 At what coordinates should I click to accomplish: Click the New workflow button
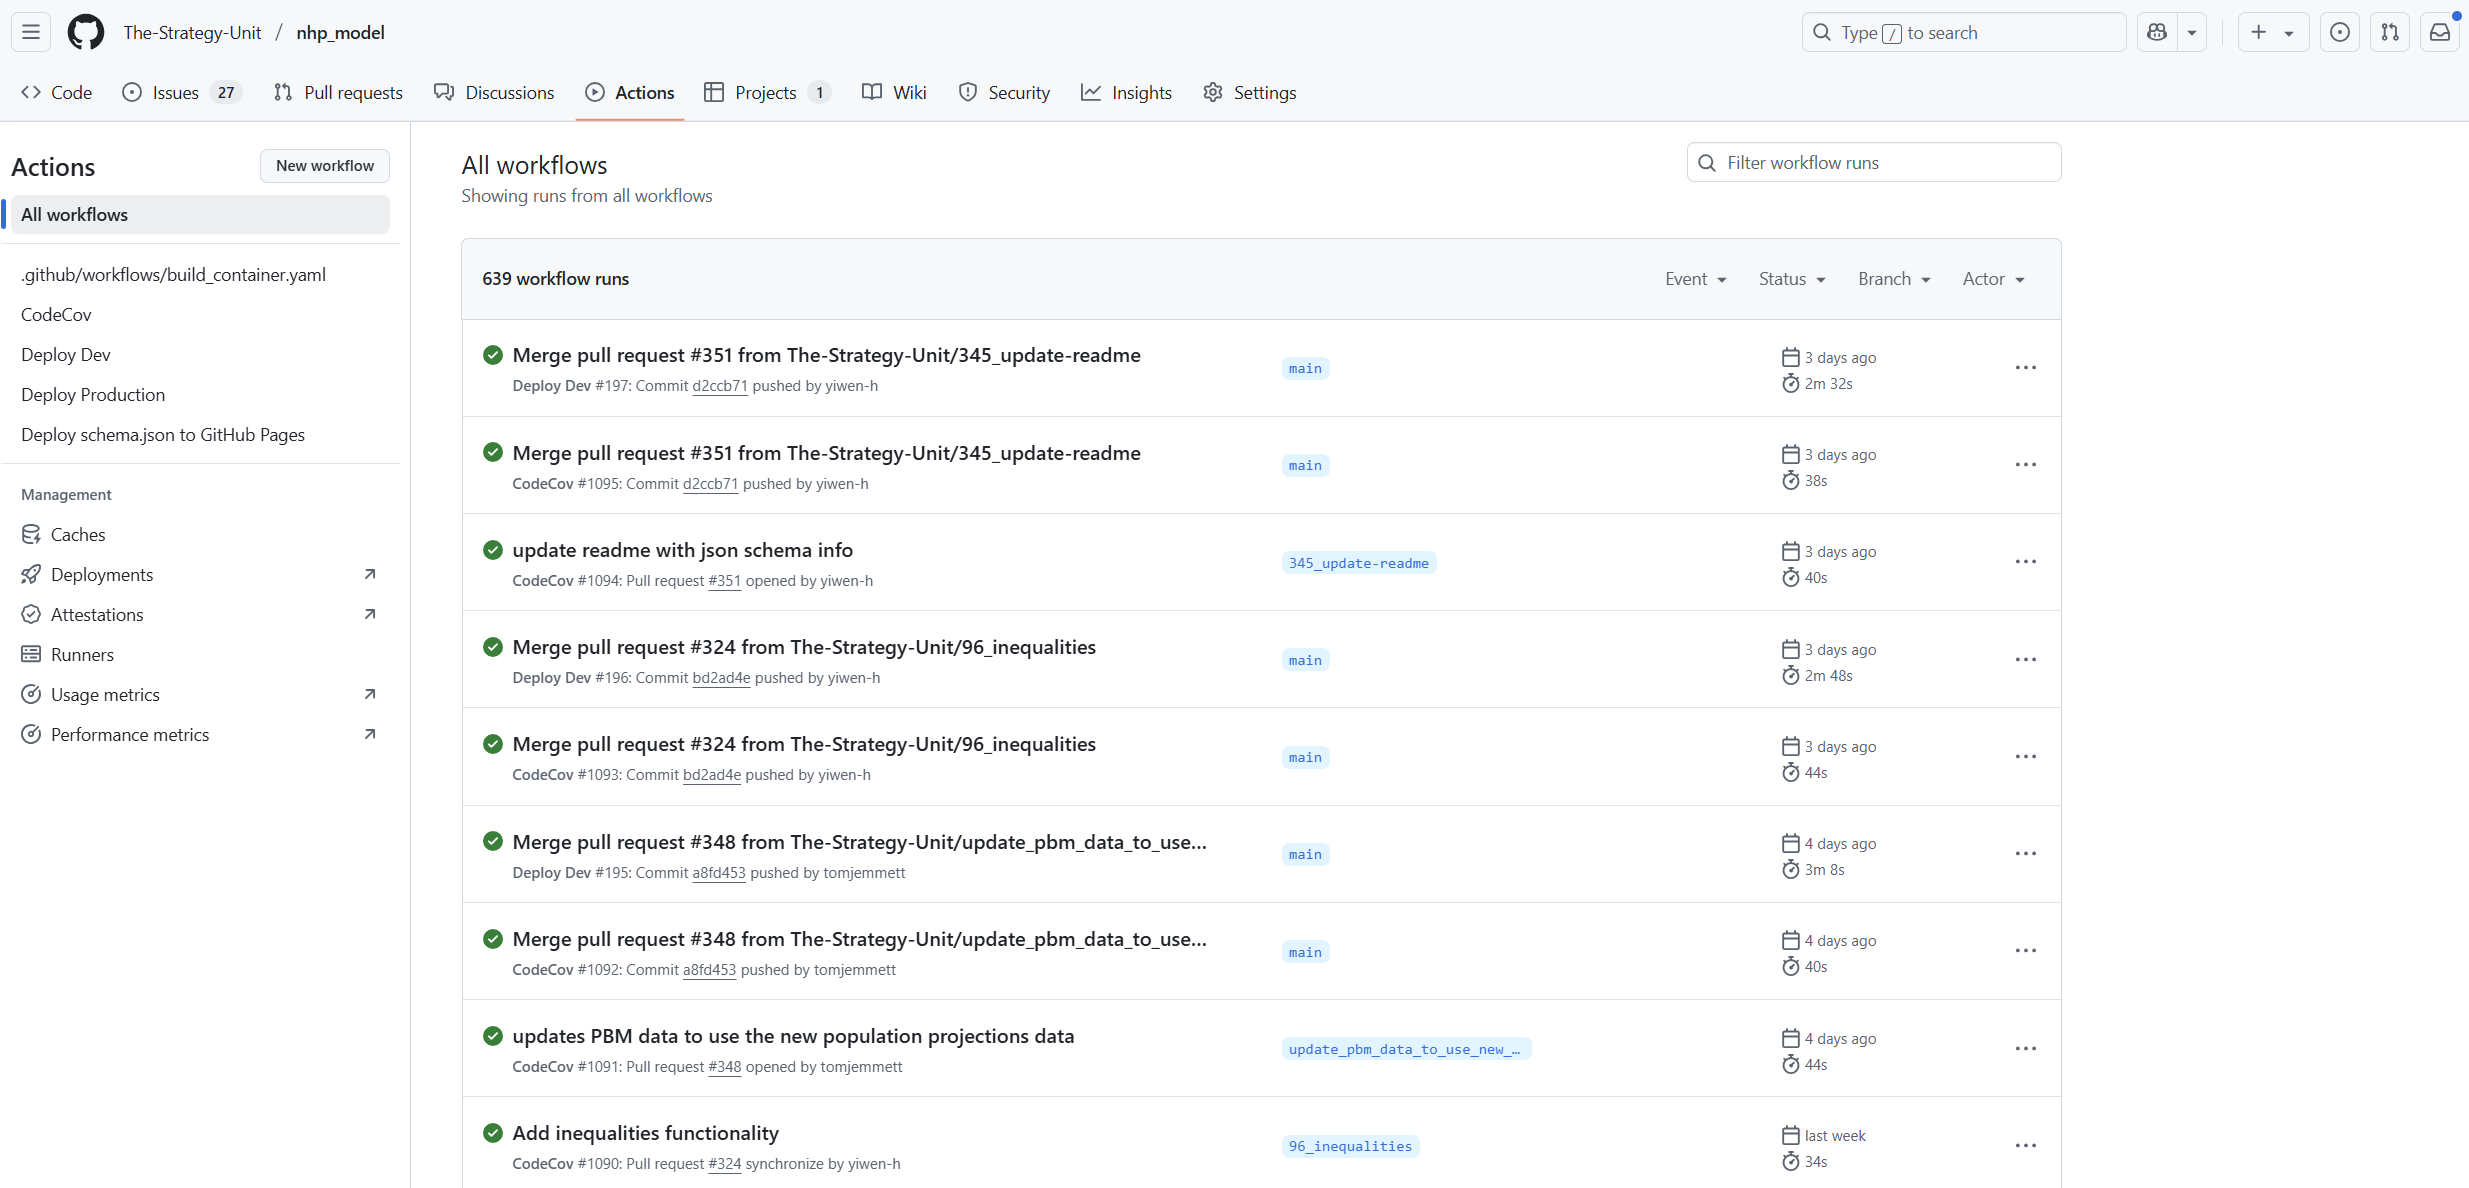click(x=325, y=166)
